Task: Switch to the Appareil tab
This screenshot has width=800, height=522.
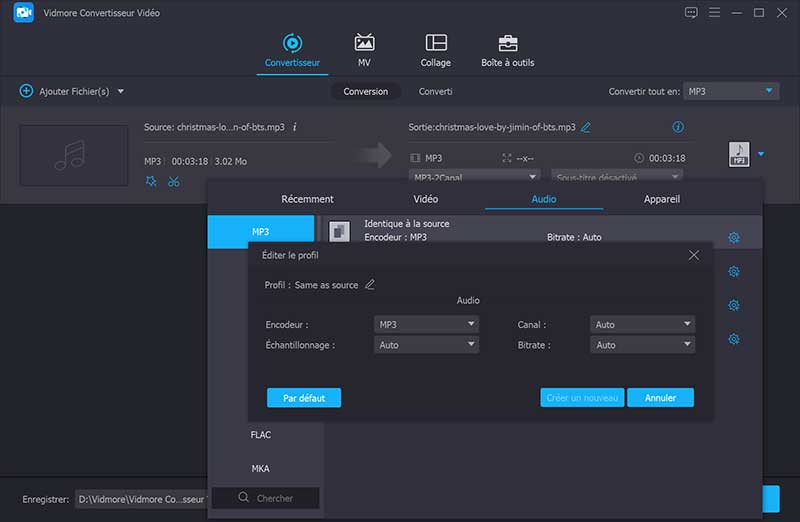Action: click(661, 199)
